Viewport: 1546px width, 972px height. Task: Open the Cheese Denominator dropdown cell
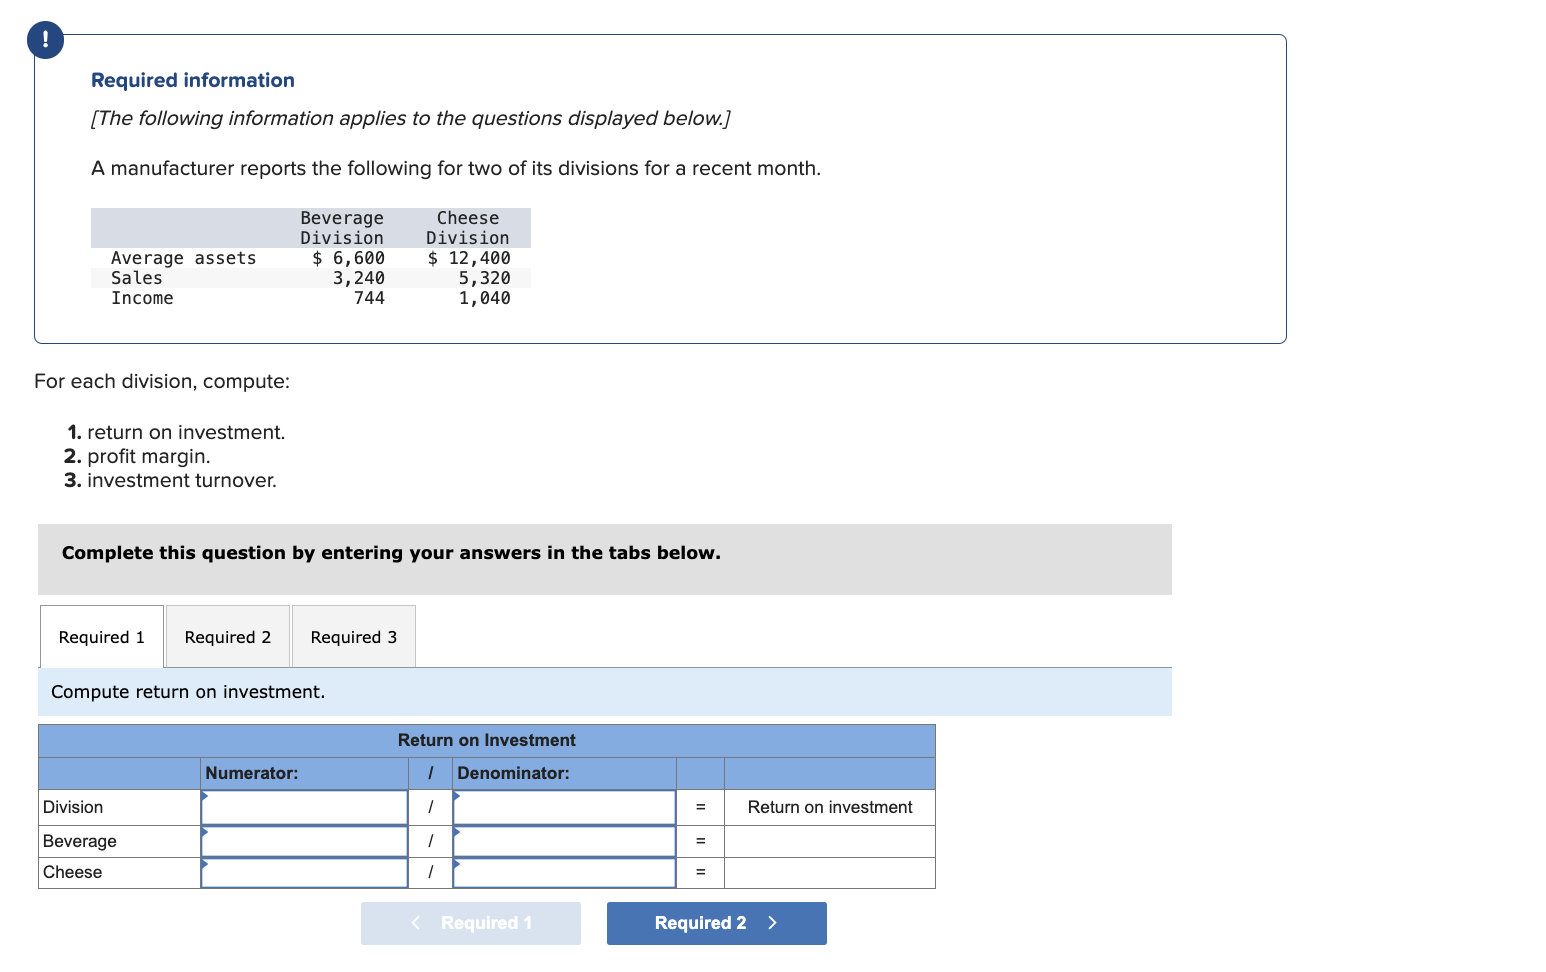[564, 872]
